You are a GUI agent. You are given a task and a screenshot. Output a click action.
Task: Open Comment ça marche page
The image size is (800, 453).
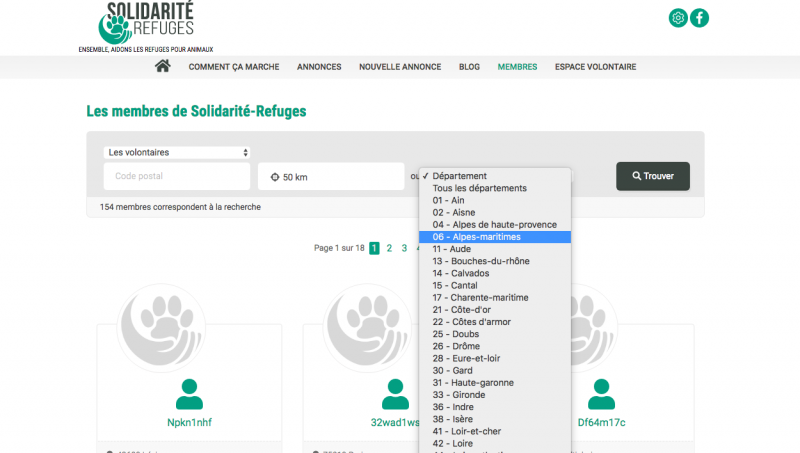tap(233, 67)
